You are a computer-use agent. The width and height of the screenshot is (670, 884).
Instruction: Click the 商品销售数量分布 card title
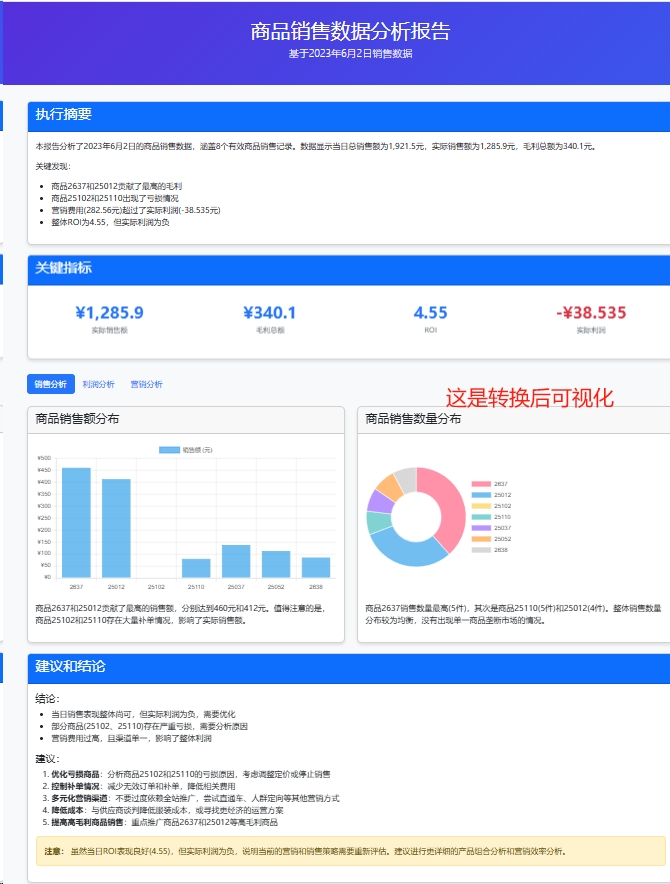pos(413,419)
